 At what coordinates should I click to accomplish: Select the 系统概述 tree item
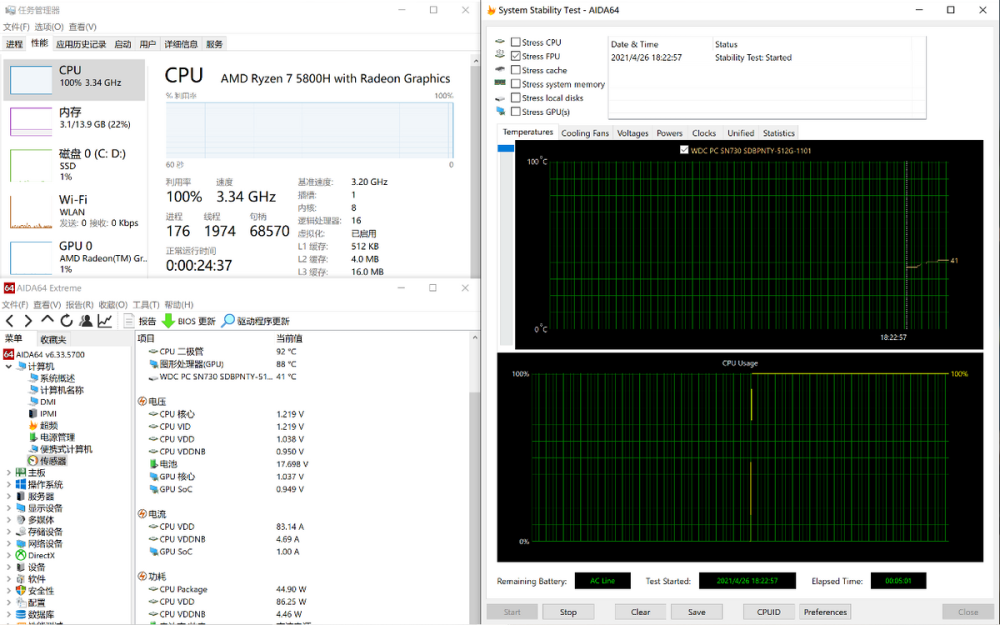tap(57, 378)
